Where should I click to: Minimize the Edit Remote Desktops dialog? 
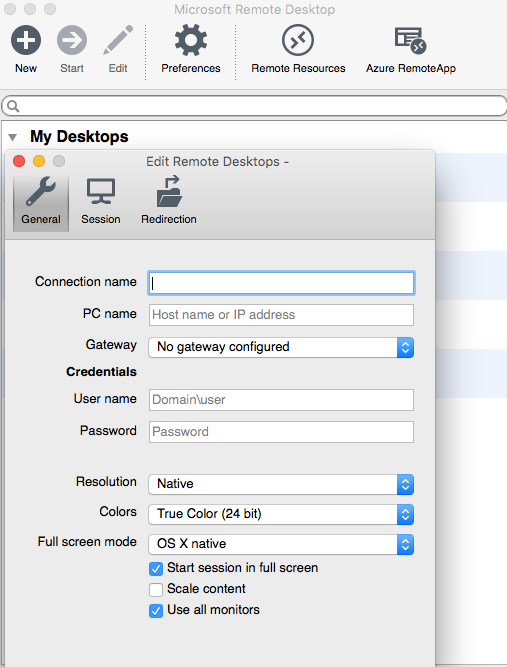coord(39,161)
